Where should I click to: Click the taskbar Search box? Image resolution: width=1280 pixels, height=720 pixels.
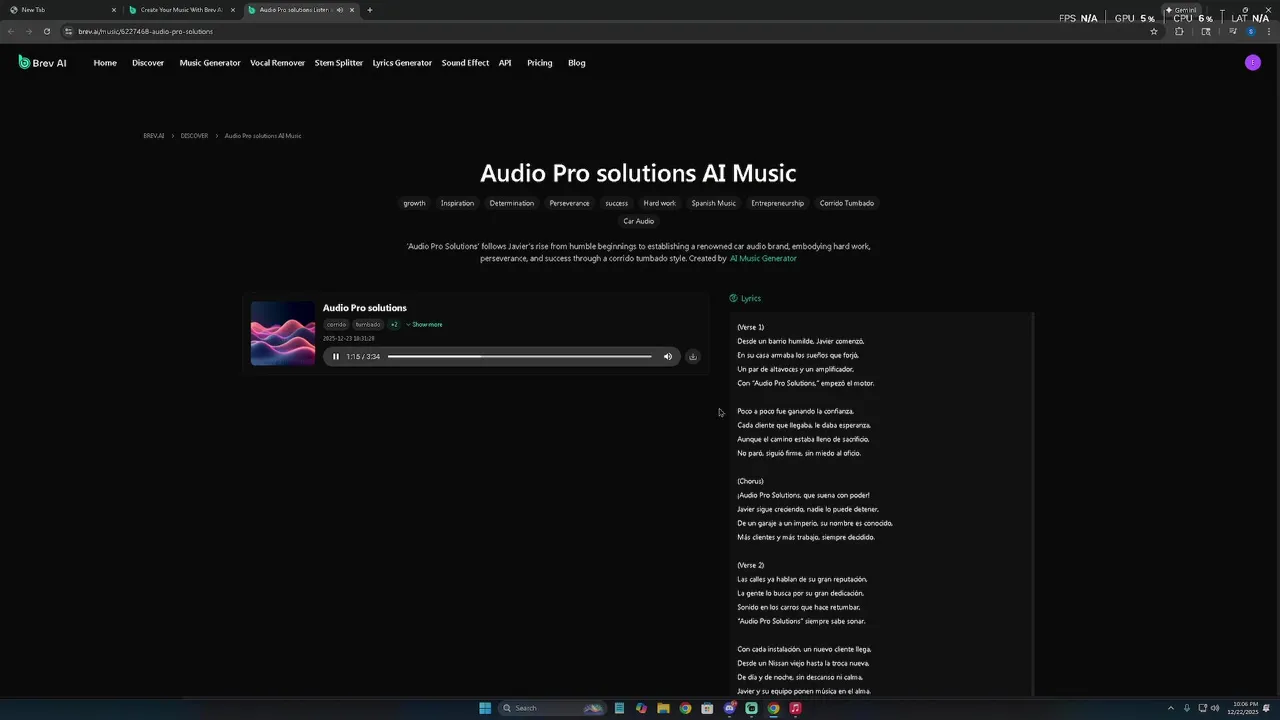tap(550, 708)
